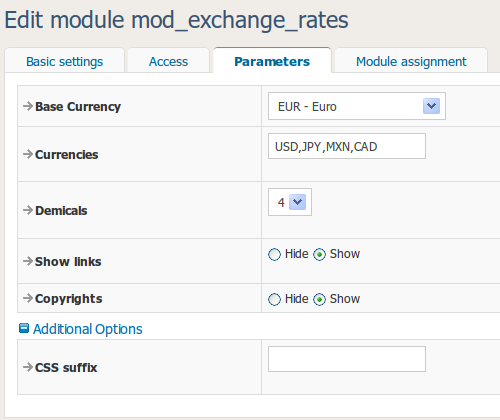Click the arrow icon beside Copyrights
The image size is (500, 420).
28,298
